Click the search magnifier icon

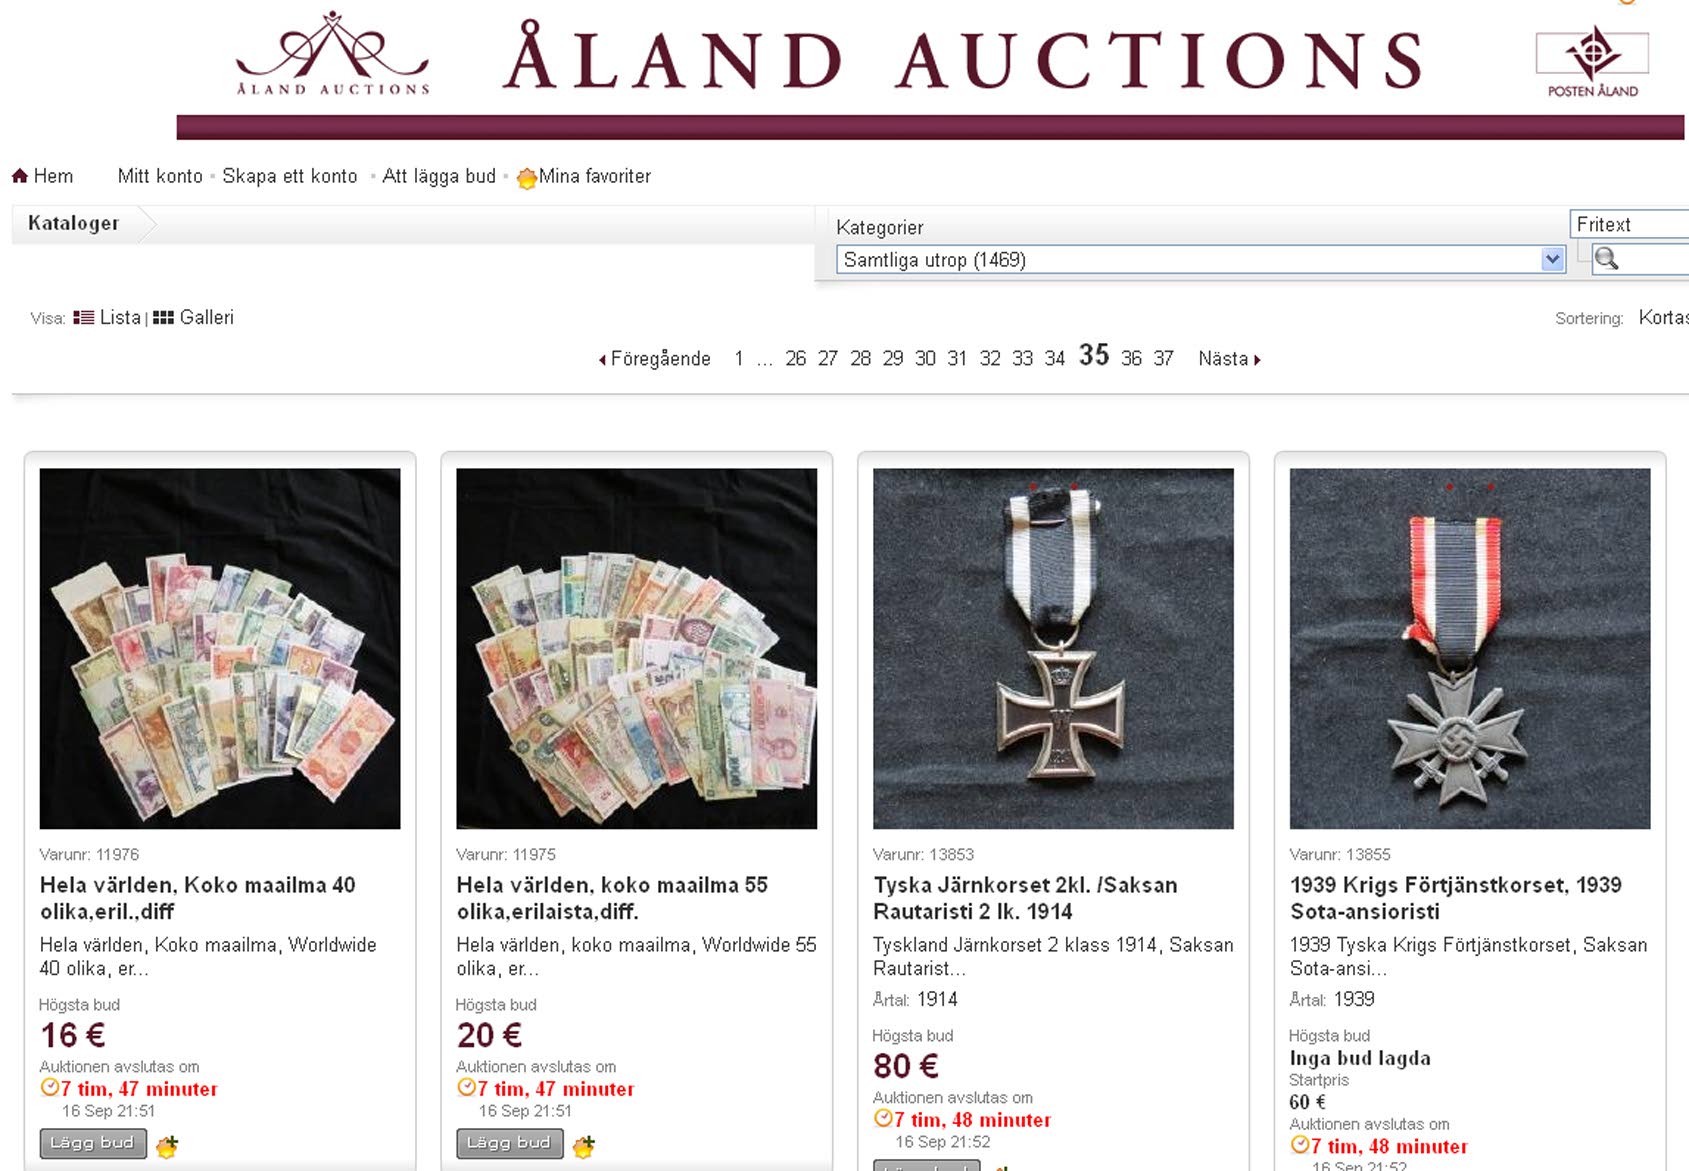[1606, 259]
